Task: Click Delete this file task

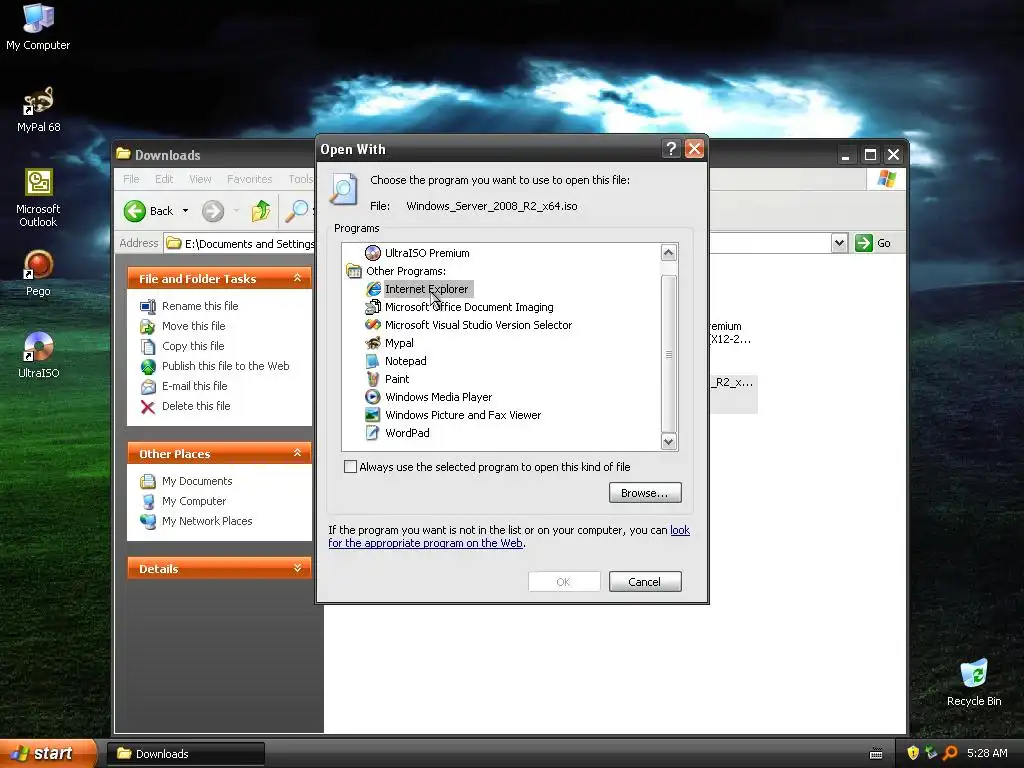Action: [x=185, y=406]
